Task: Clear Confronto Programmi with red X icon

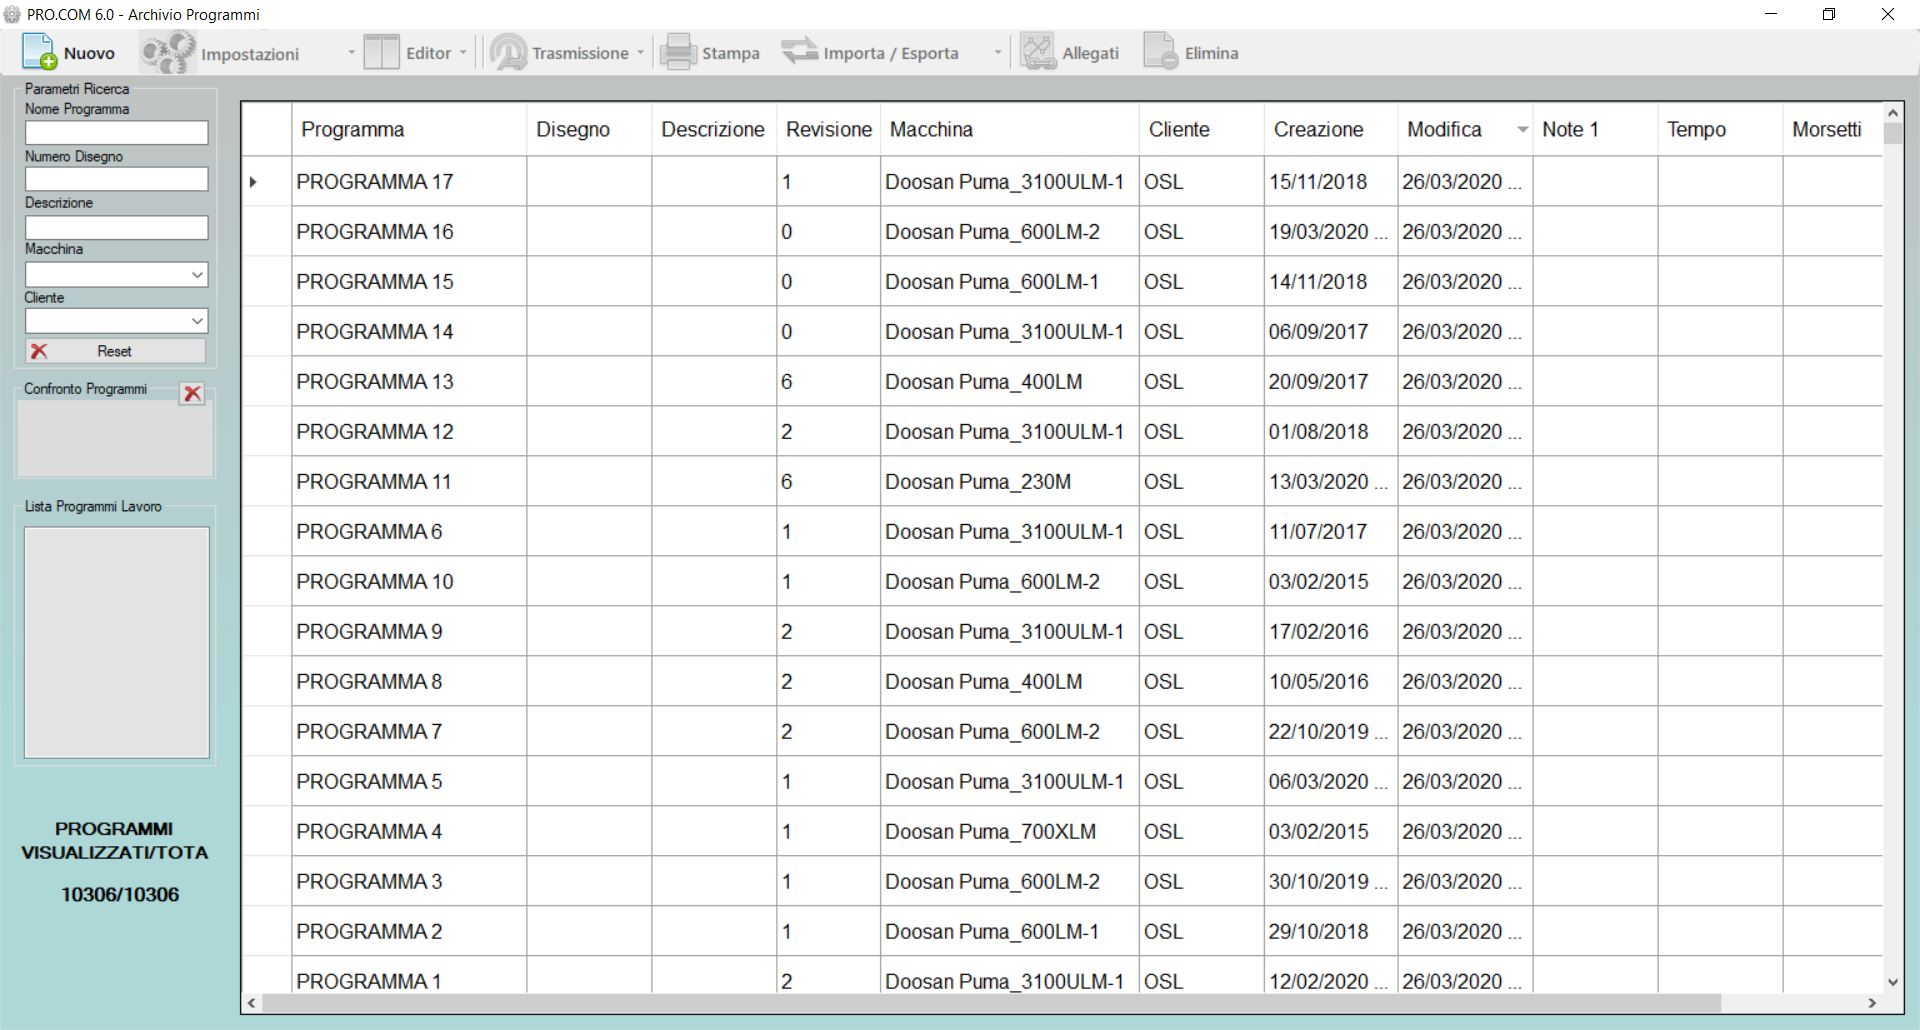Action: point(192,393)
